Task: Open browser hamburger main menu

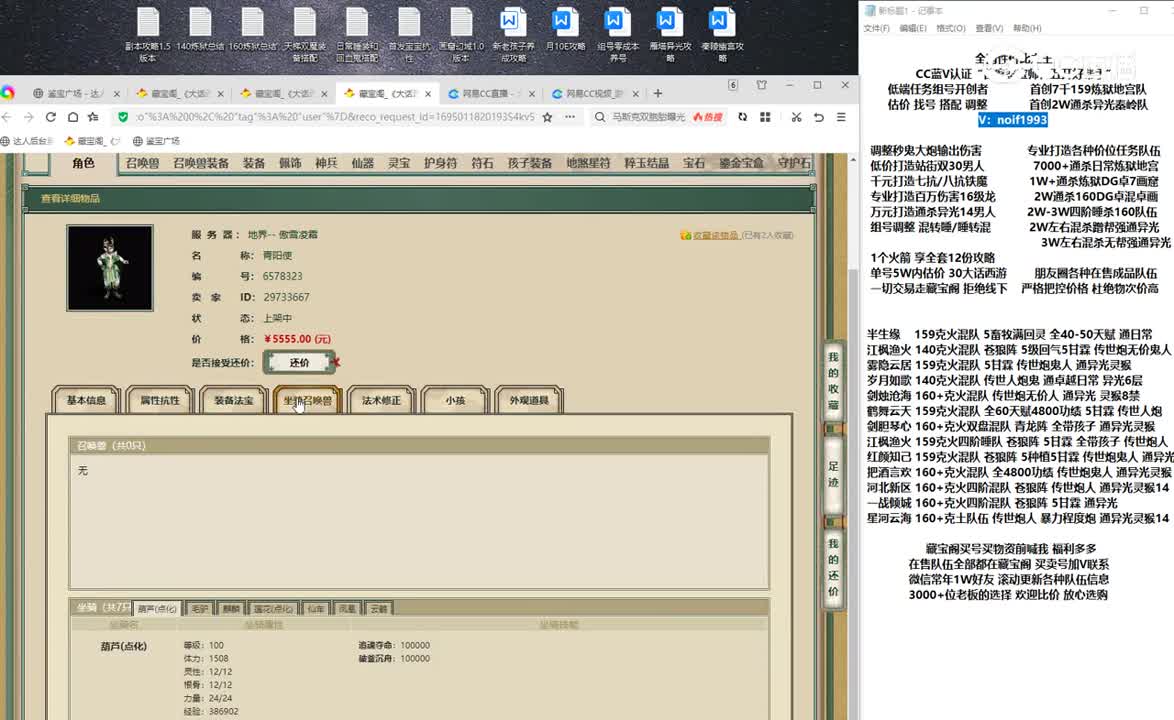Action: point(842,117)
